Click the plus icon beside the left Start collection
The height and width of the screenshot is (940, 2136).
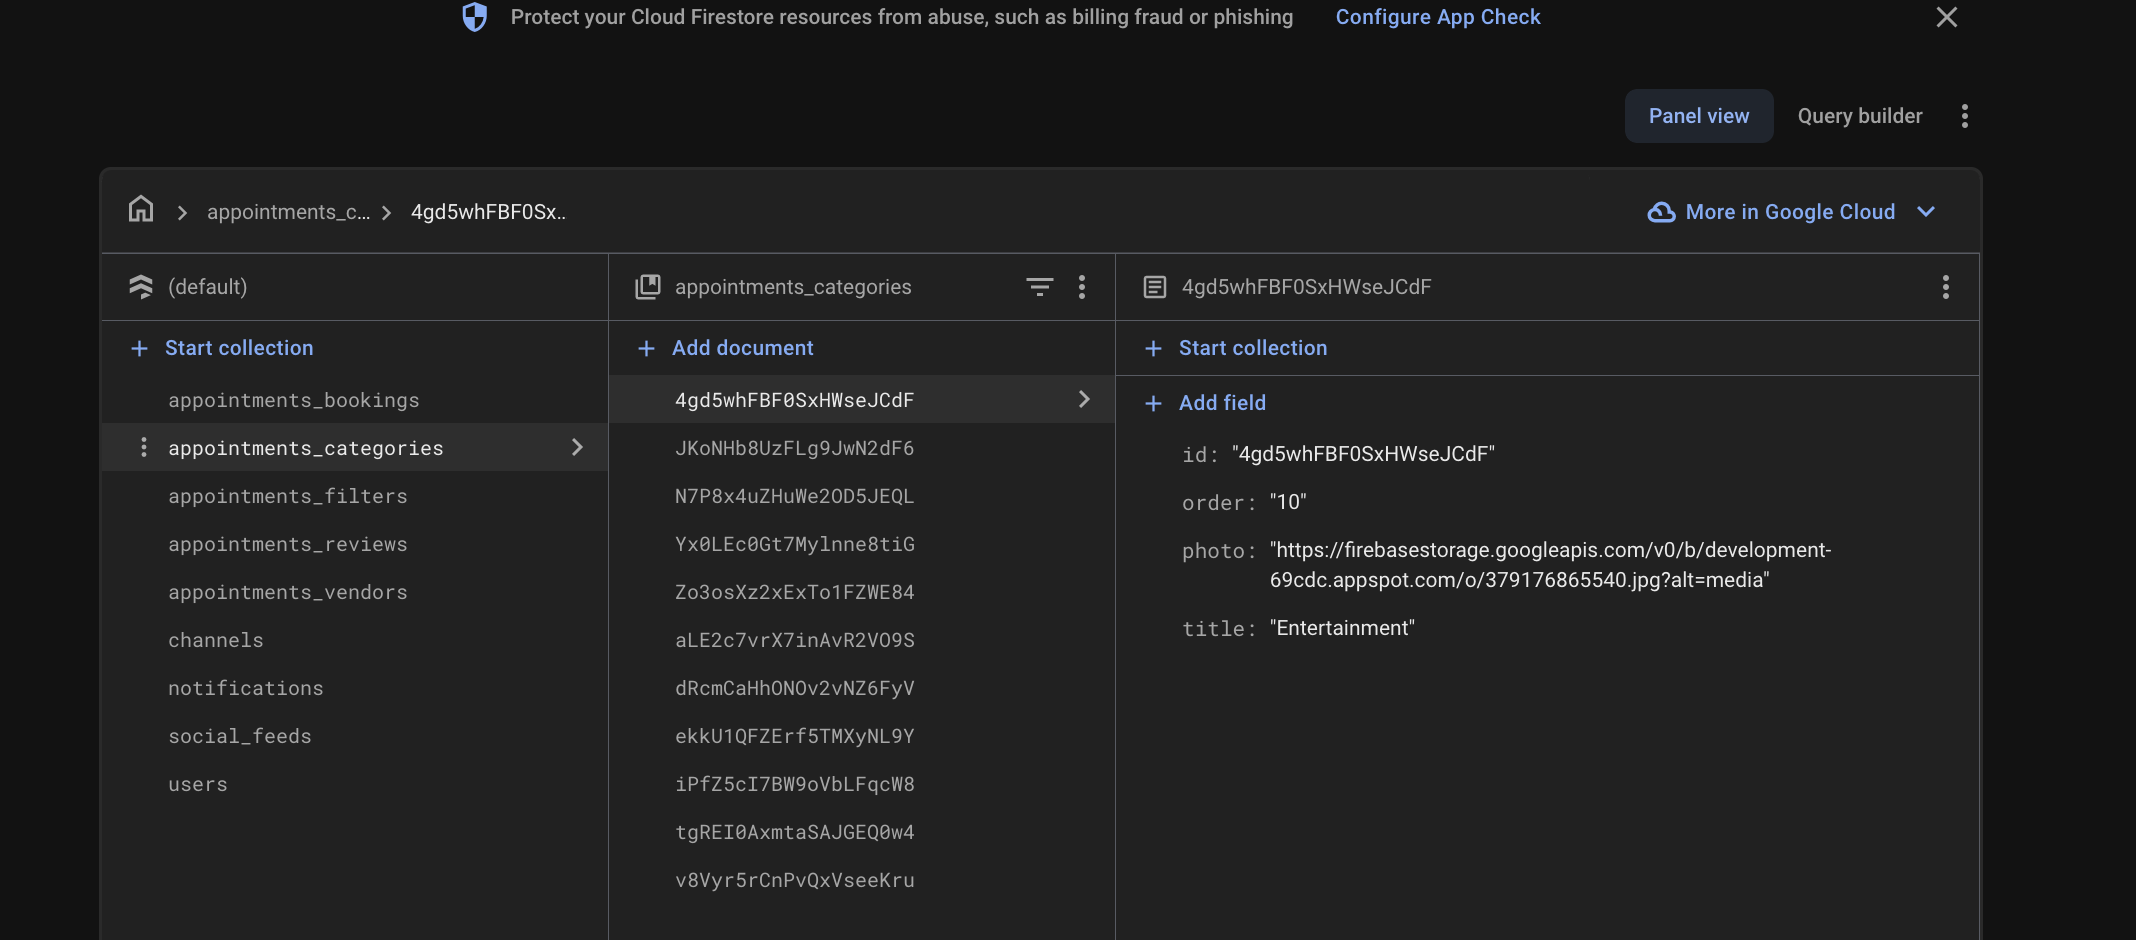(x=139, y=348)
